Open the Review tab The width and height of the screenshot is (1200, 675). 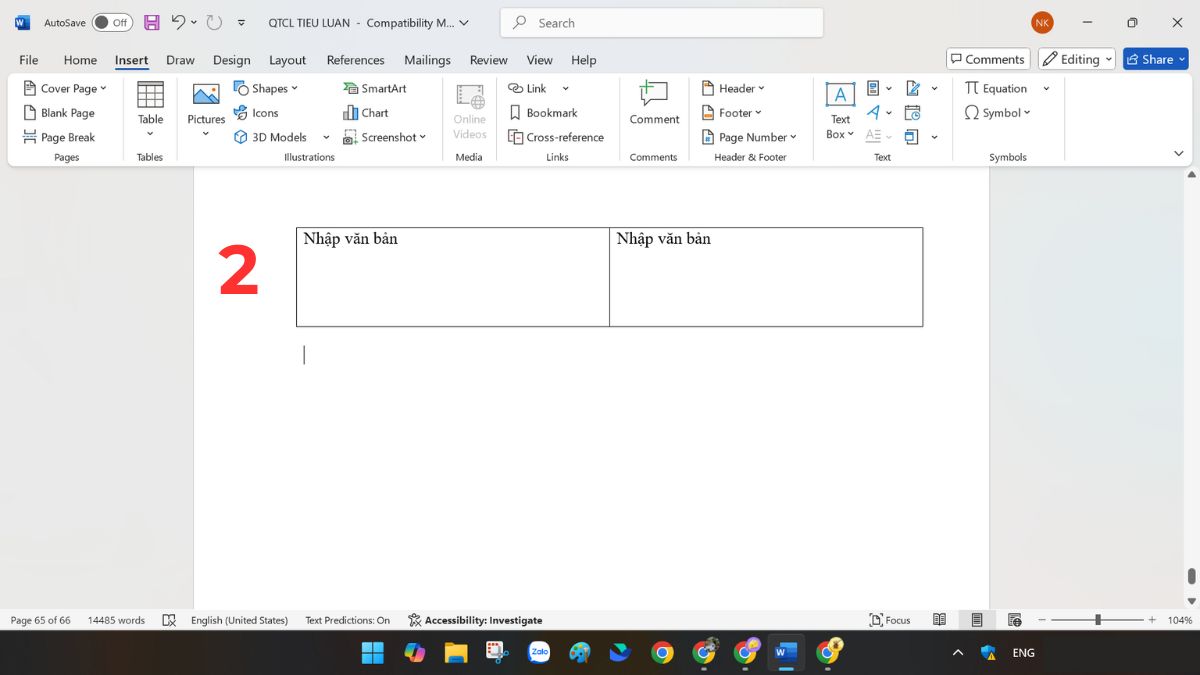(x=489, y=60)
